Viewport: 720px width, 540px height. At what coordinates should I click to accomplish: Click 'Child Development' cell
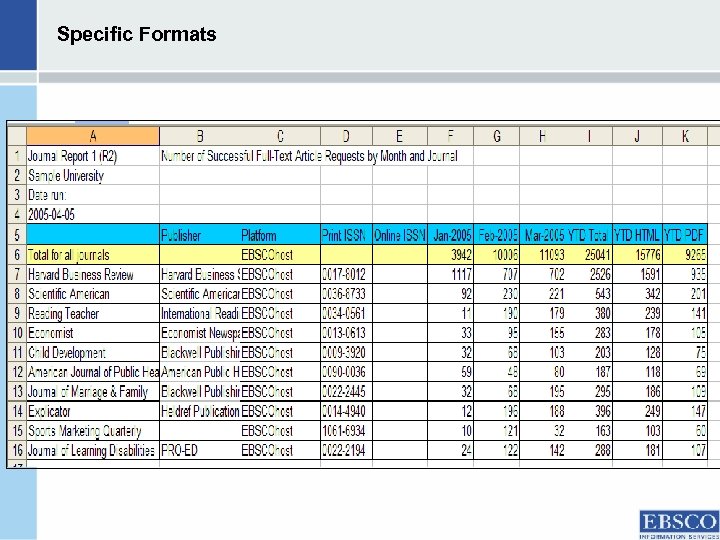[93, 353]
